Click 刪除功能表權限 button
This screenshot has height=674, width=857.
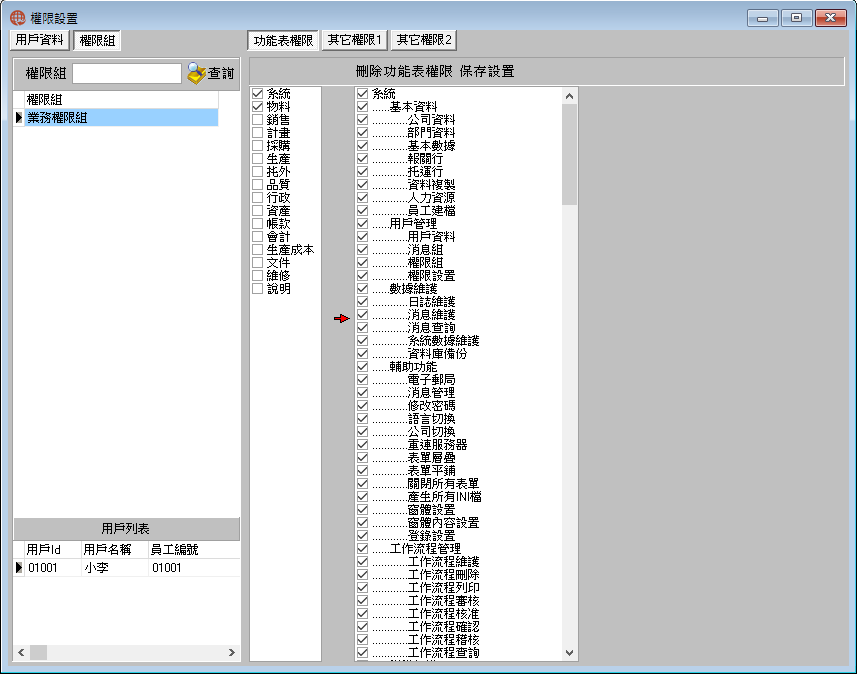pos(404,72)
